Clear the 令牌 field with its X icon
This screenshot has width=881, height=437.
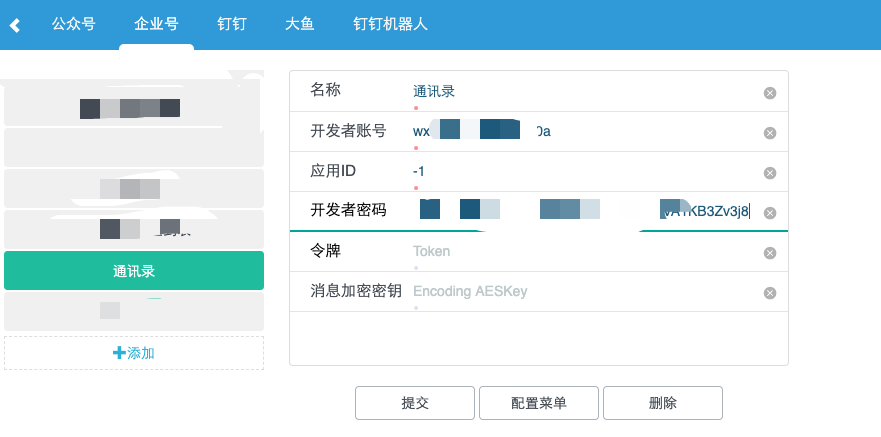pos(770,253)
